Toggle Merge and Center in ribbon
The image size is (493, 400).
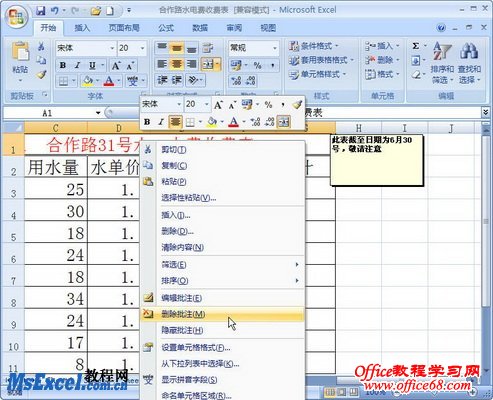tap(208, 64)
